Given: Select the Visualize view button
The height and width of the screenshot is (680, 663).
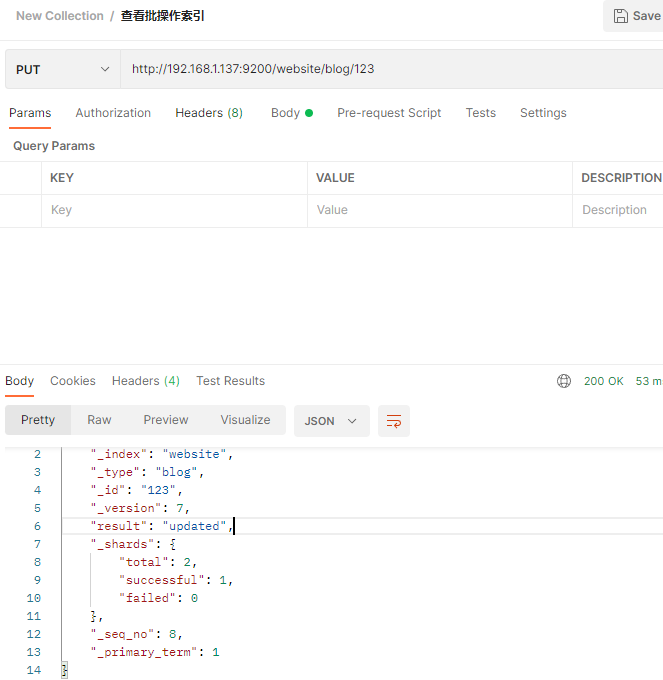Looking at the screenshot, I should 245,420.
